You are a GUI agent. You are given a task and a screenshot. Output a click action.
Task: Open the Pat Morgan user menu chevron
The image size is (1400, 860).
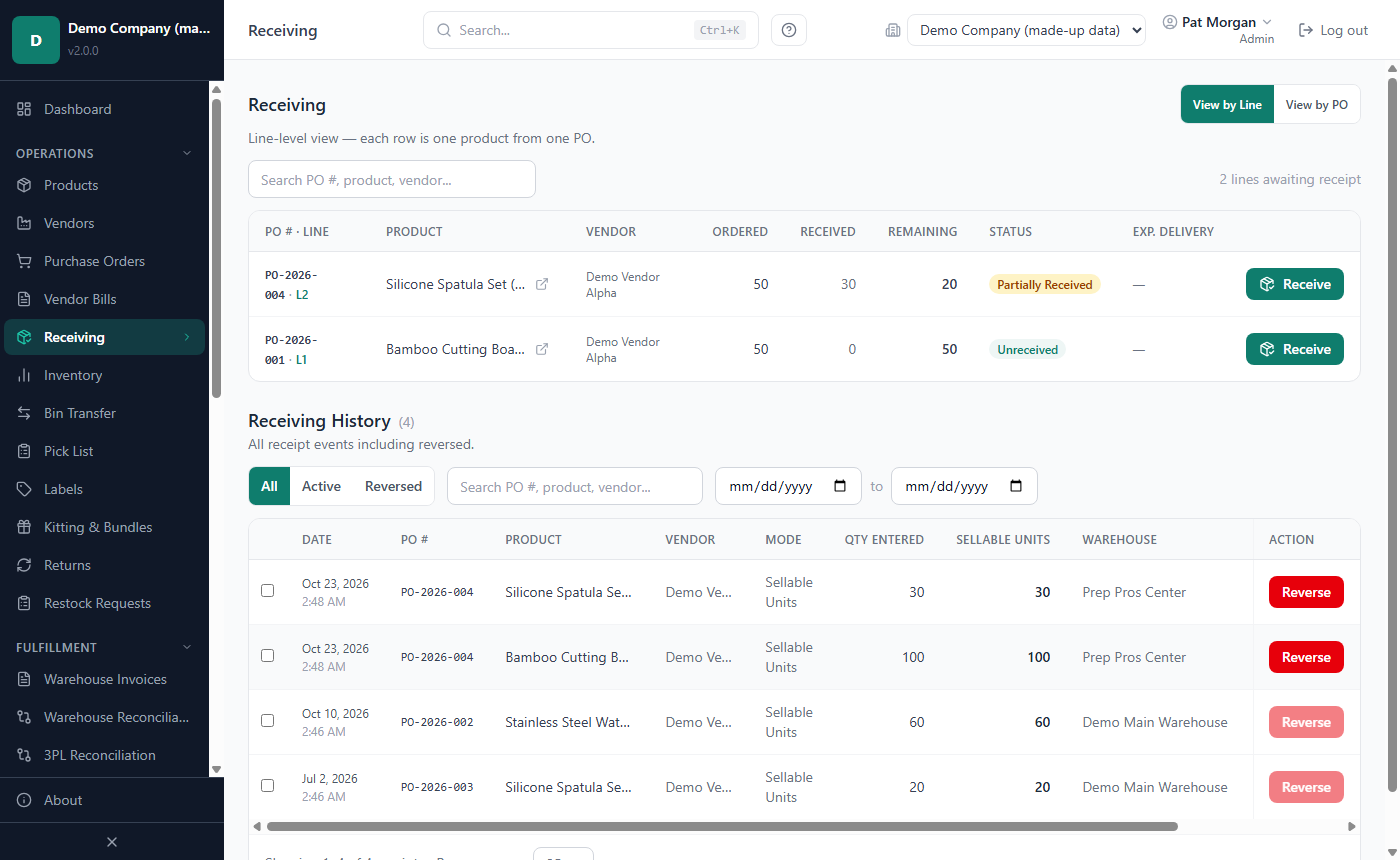pos(1267,22)
